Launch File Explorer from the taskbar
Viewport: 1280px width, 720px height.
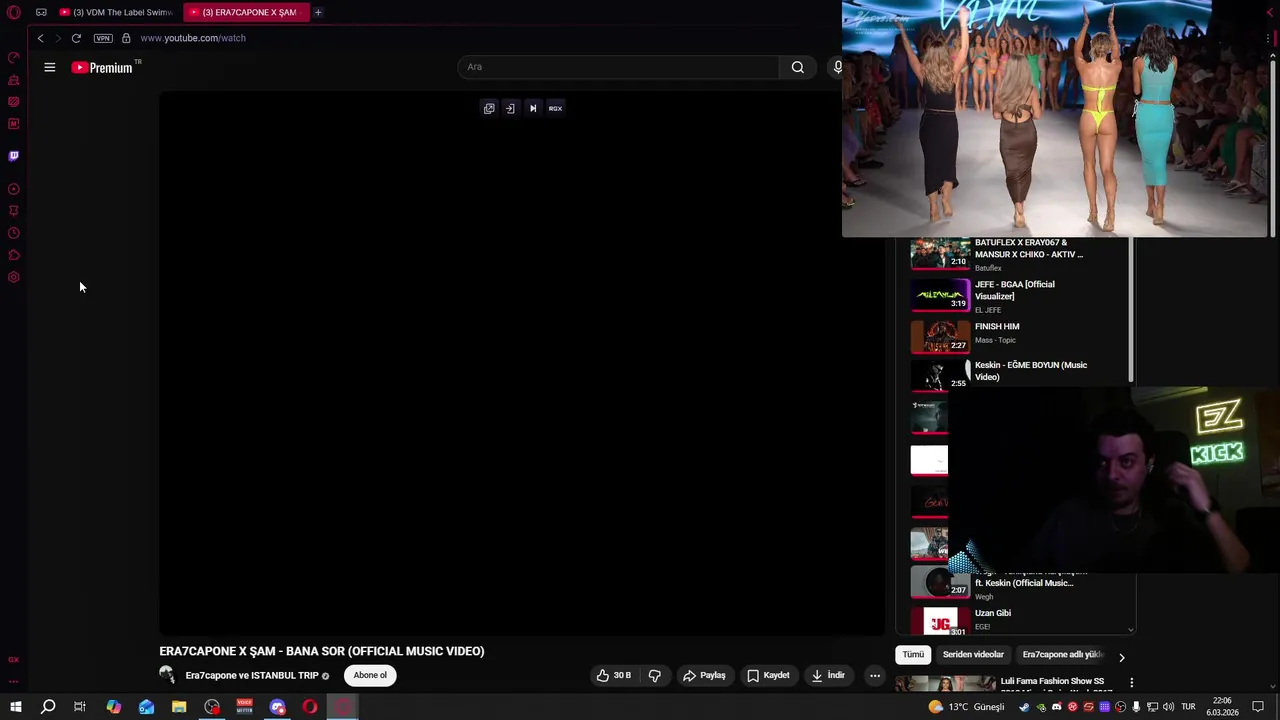coord(179,707)
